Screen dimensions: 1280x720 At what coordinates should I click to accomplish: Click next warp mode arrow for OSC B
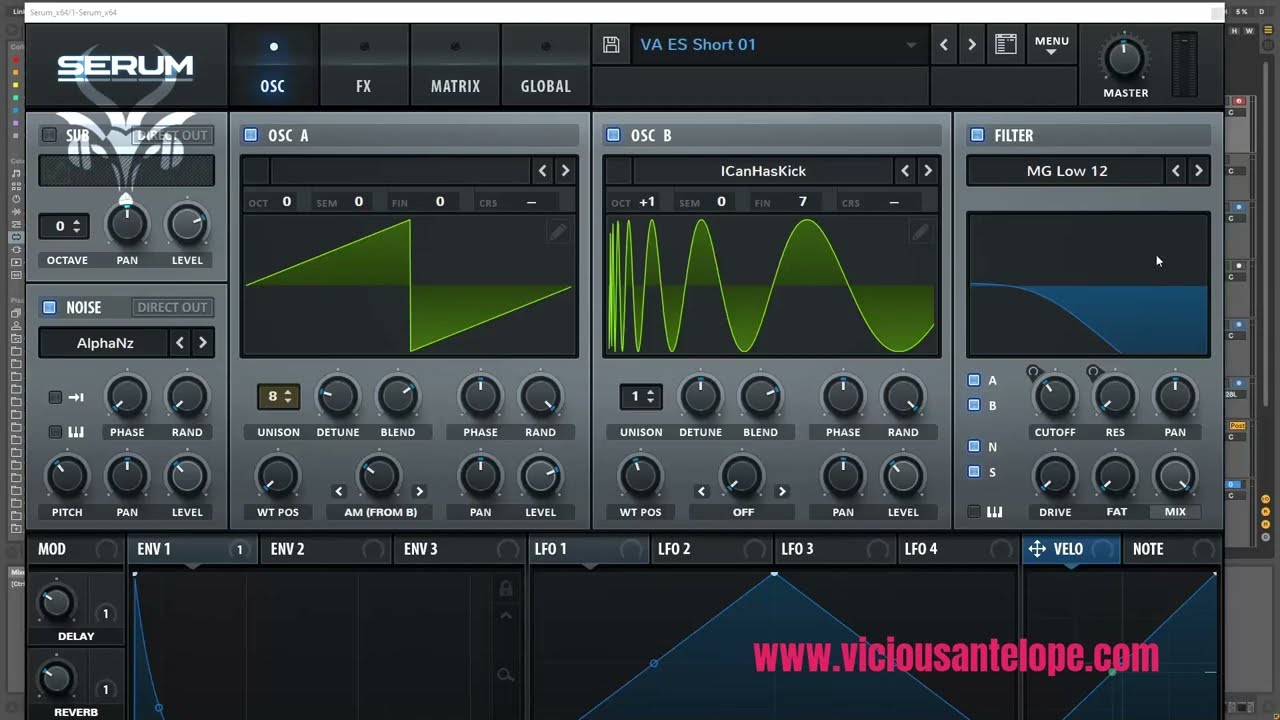[x=782, y=491]
